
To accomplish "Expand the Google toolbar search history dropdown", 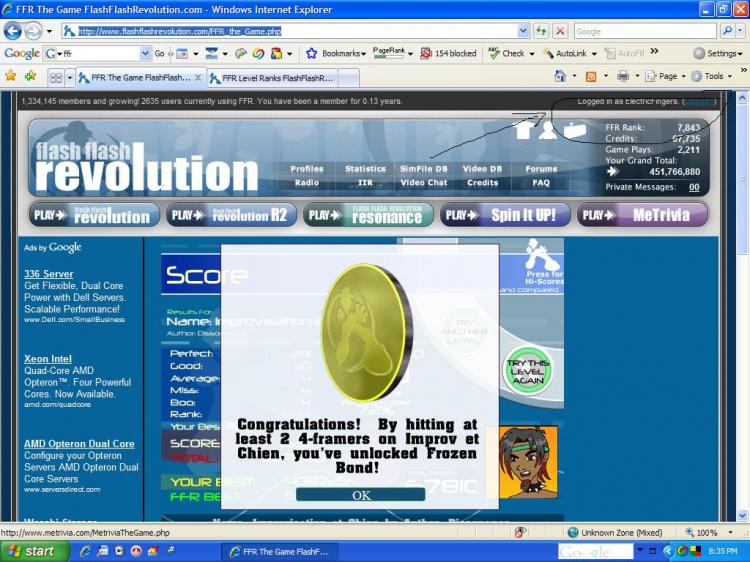I will tap(145, 54).
